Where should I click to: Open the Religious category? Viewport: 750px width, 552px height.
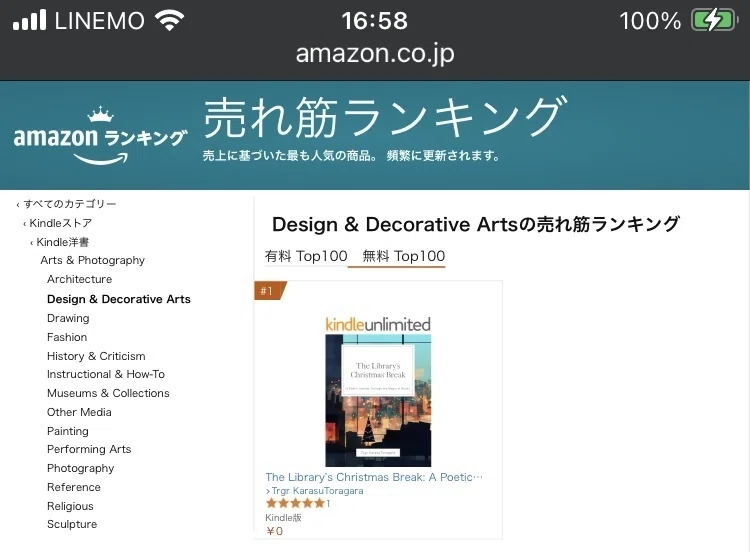(70, 506)
